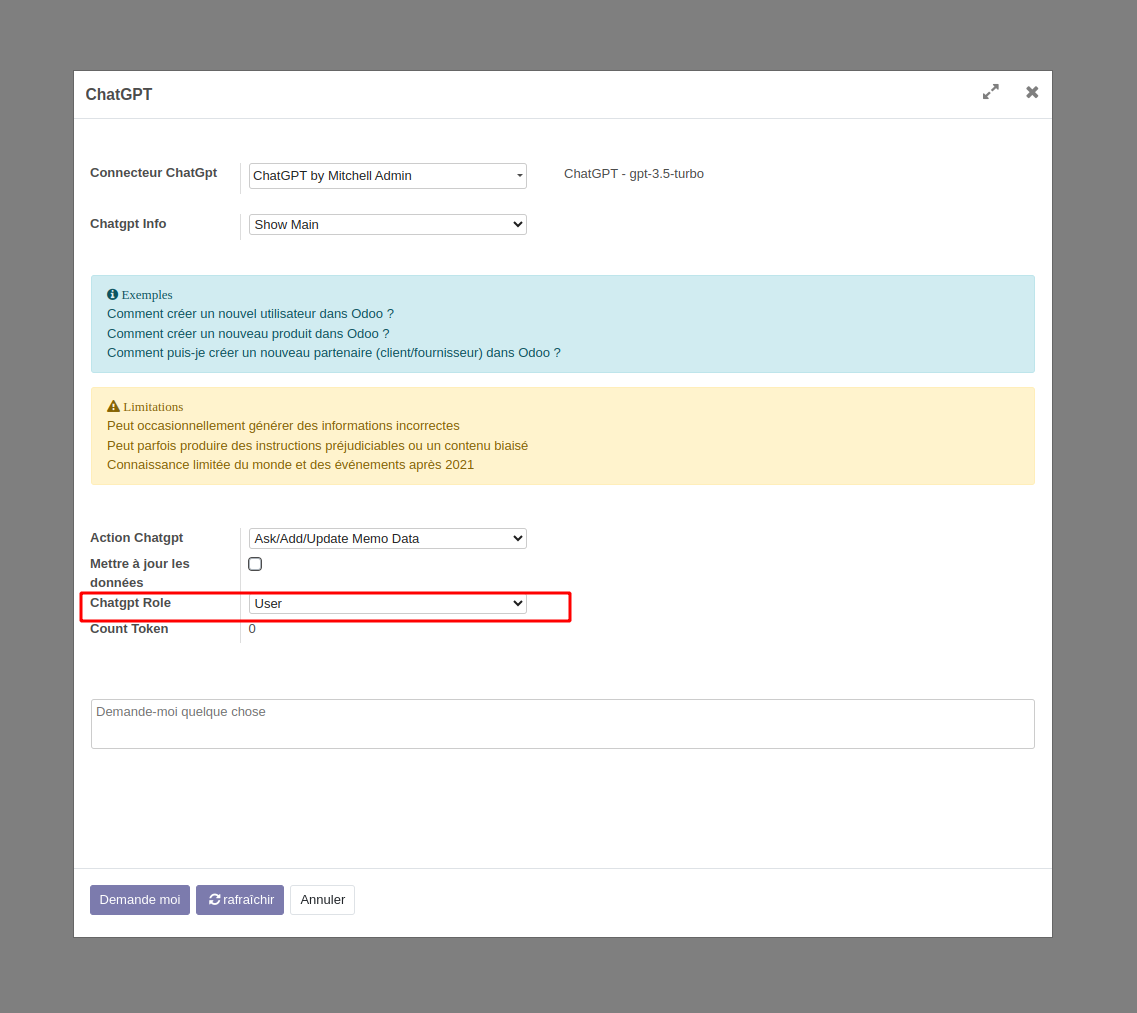
Task: Click example about creating a nouvel utilisateur
Action: (x=250, y=314)
